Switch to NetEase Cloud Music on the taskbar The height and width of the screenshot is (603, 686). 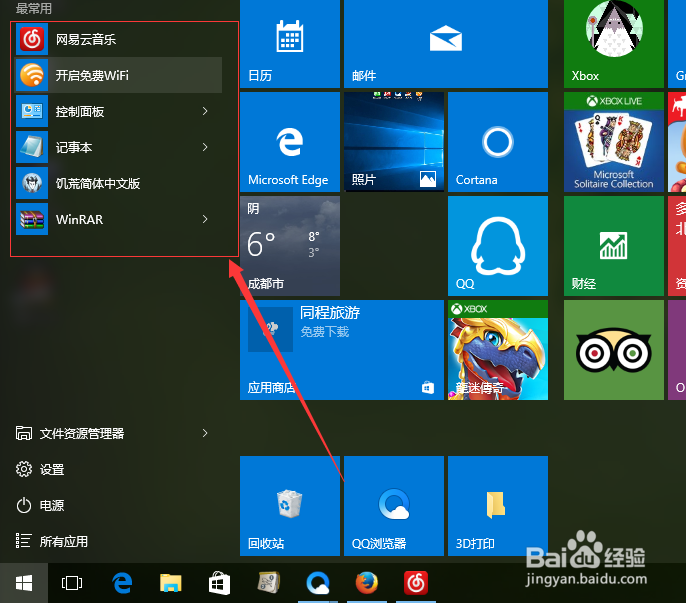(416, 583)
